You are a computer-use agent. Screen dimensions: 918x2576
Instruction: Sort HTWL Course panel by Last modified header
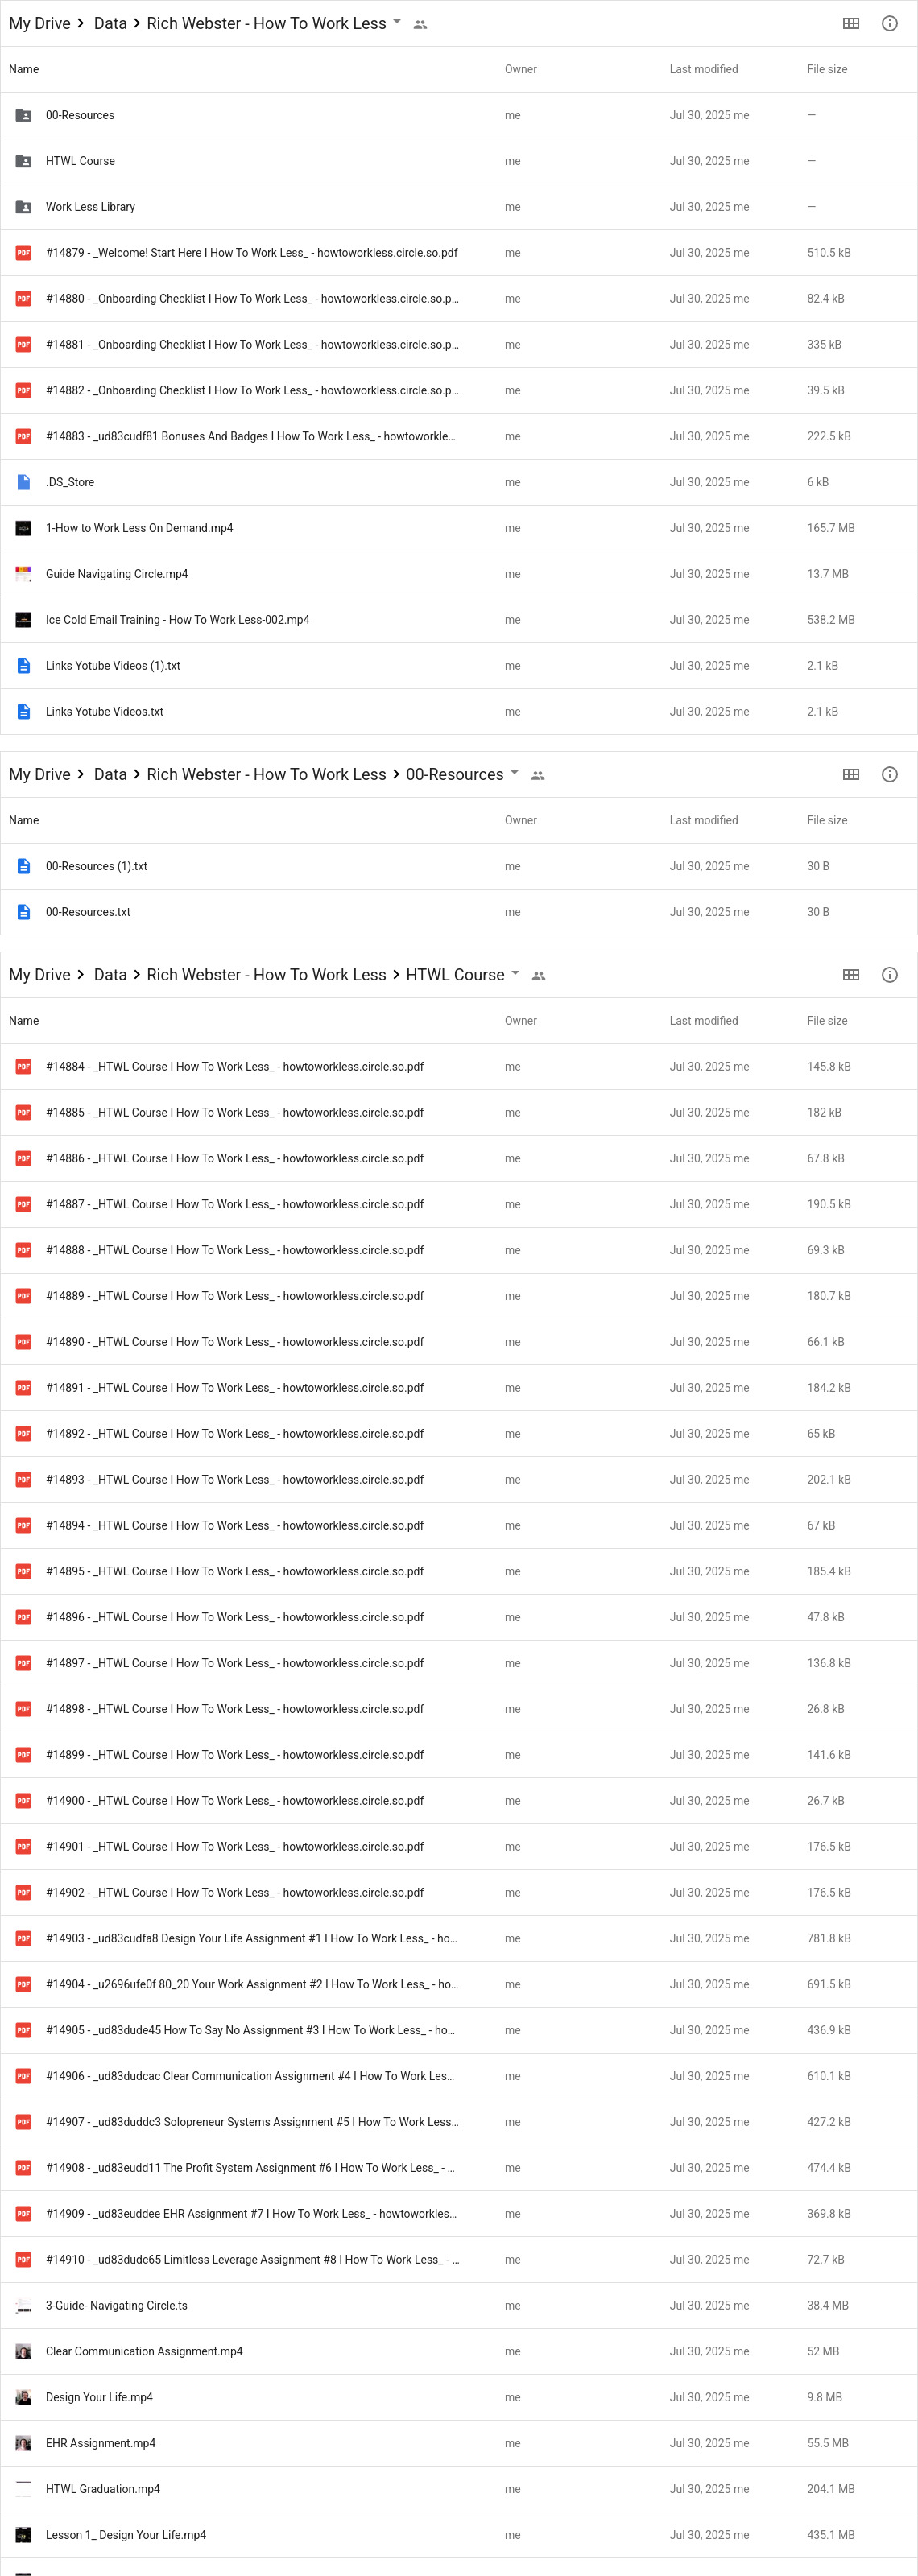[704, 1021]
